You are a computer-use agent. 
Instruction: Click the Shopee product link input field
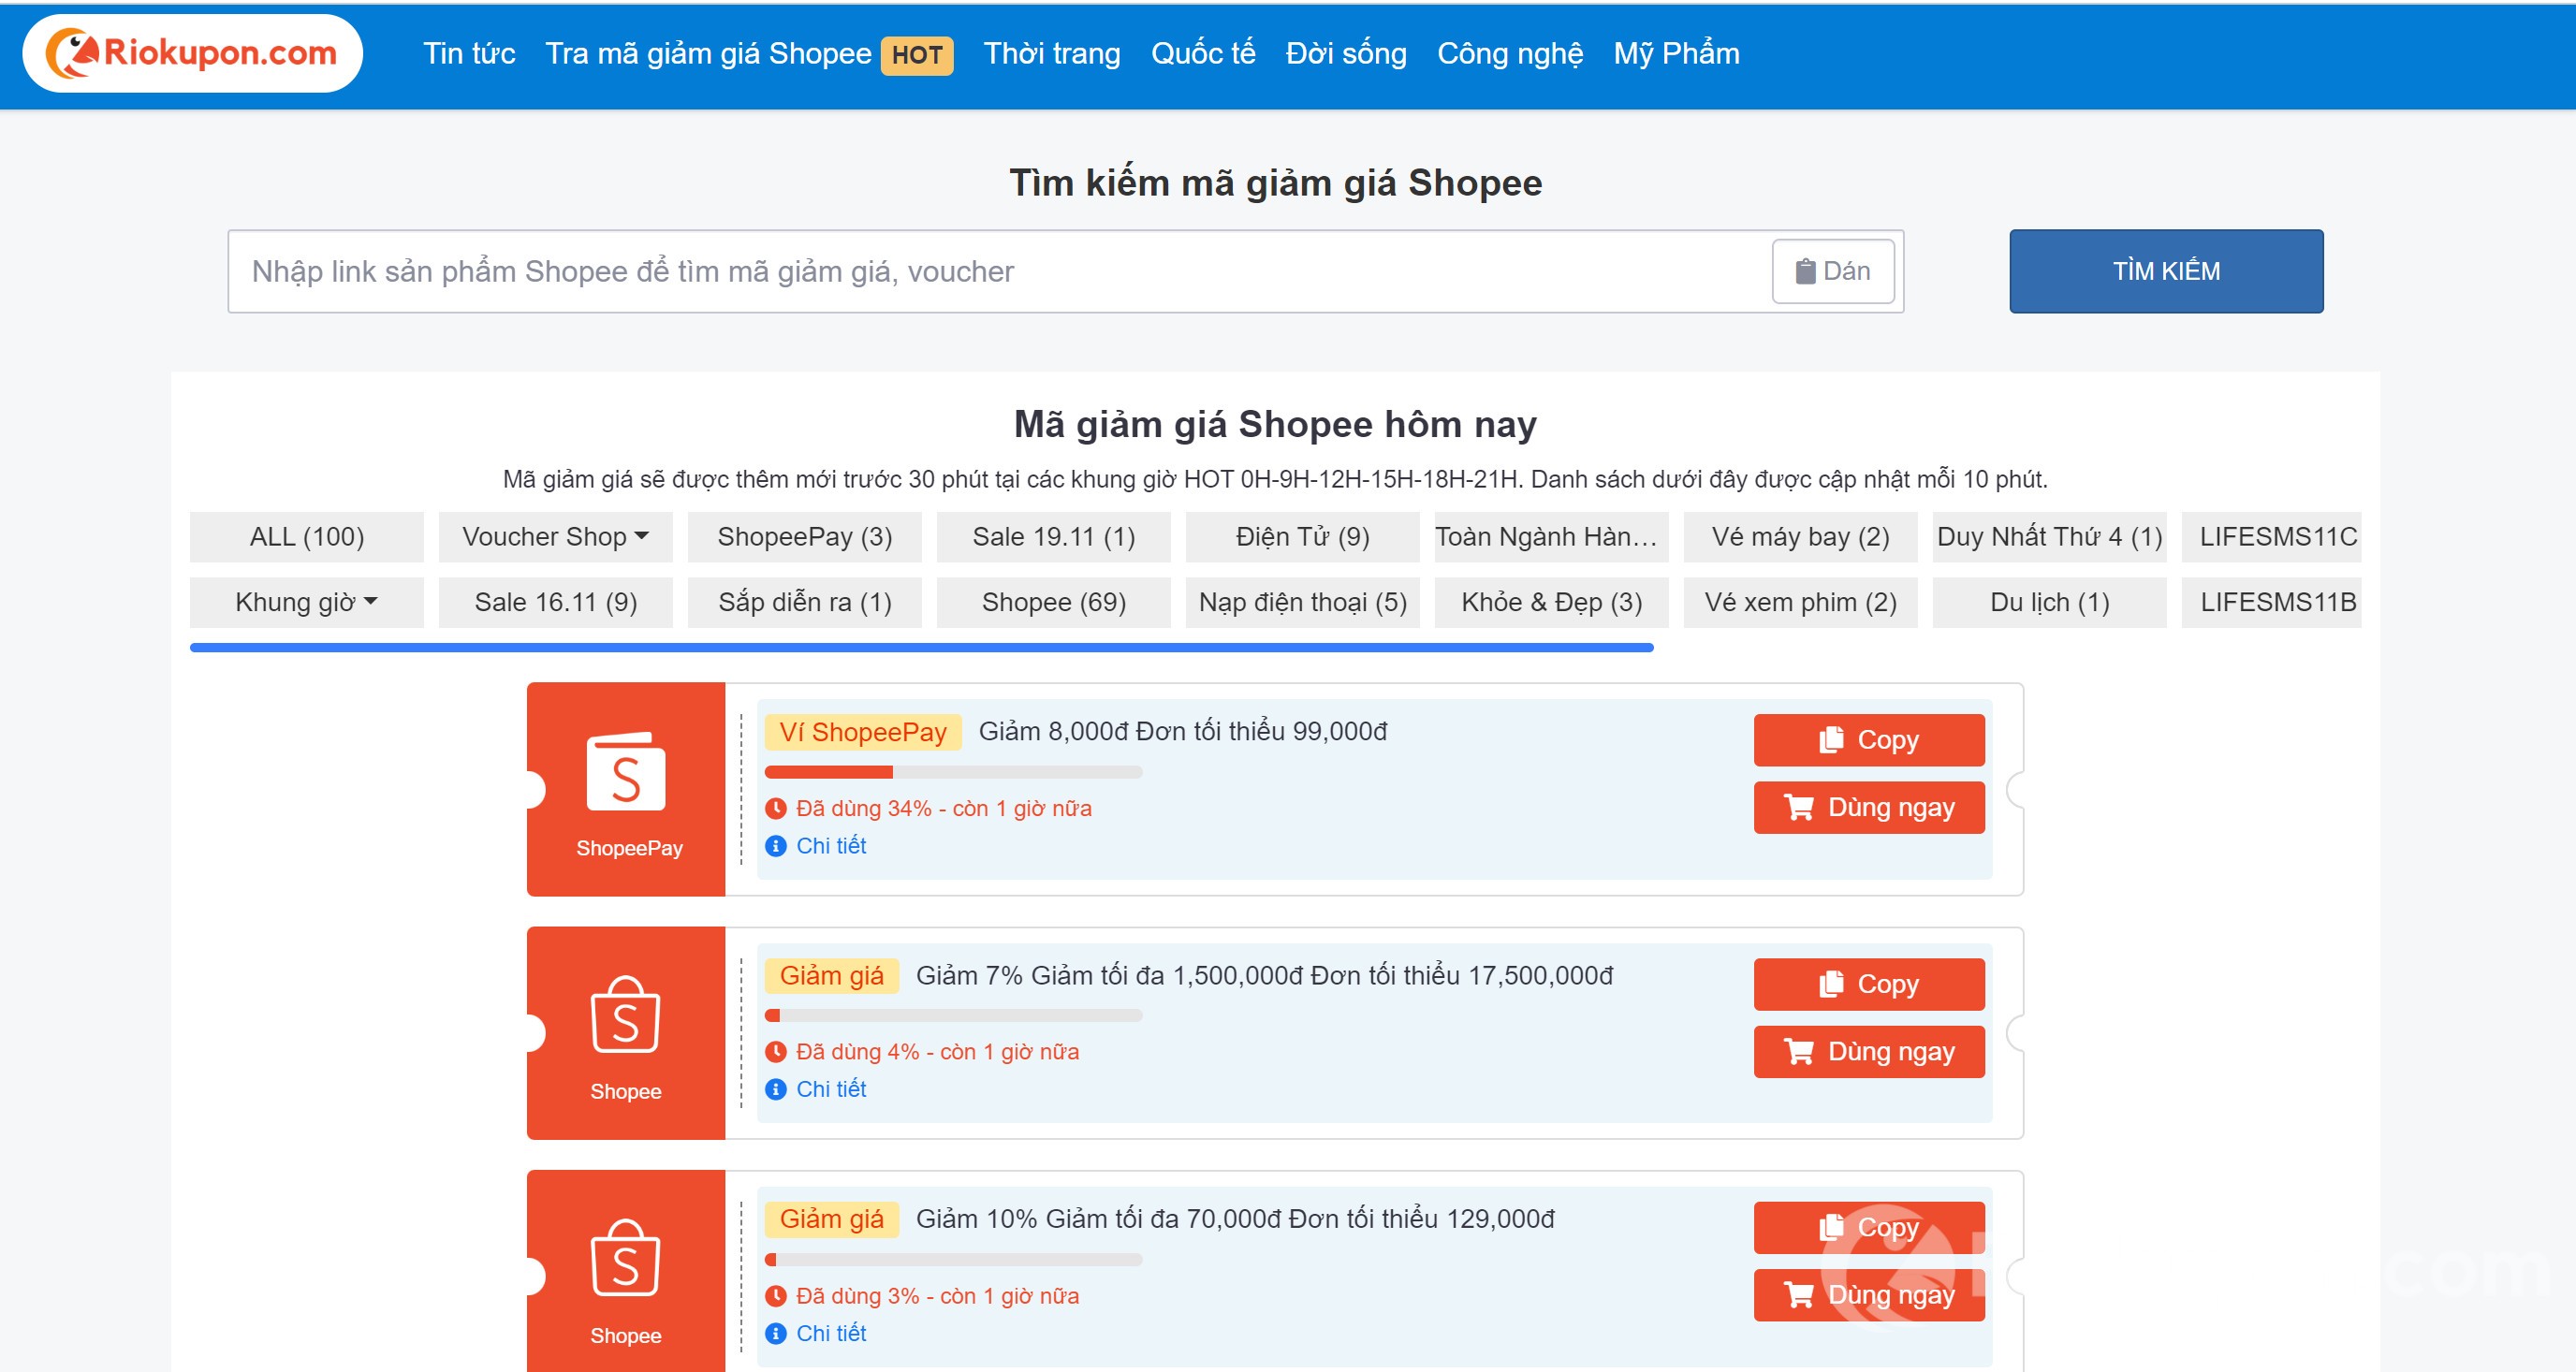1000,271
